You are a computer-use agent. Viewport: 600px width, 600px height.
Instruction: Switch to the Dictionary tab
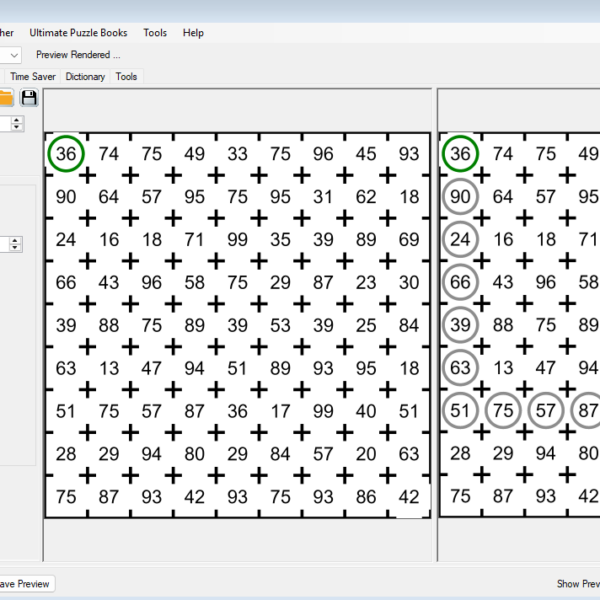coord(85,76)
